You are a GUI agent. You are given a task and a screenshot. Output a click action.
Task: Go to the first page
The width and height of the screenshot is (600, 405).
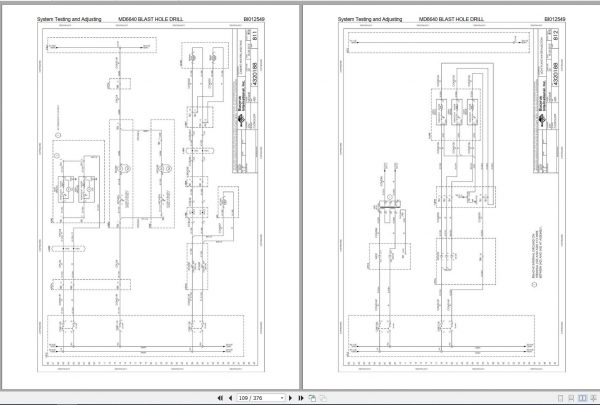pyautogui.click(x=220, y=398)
